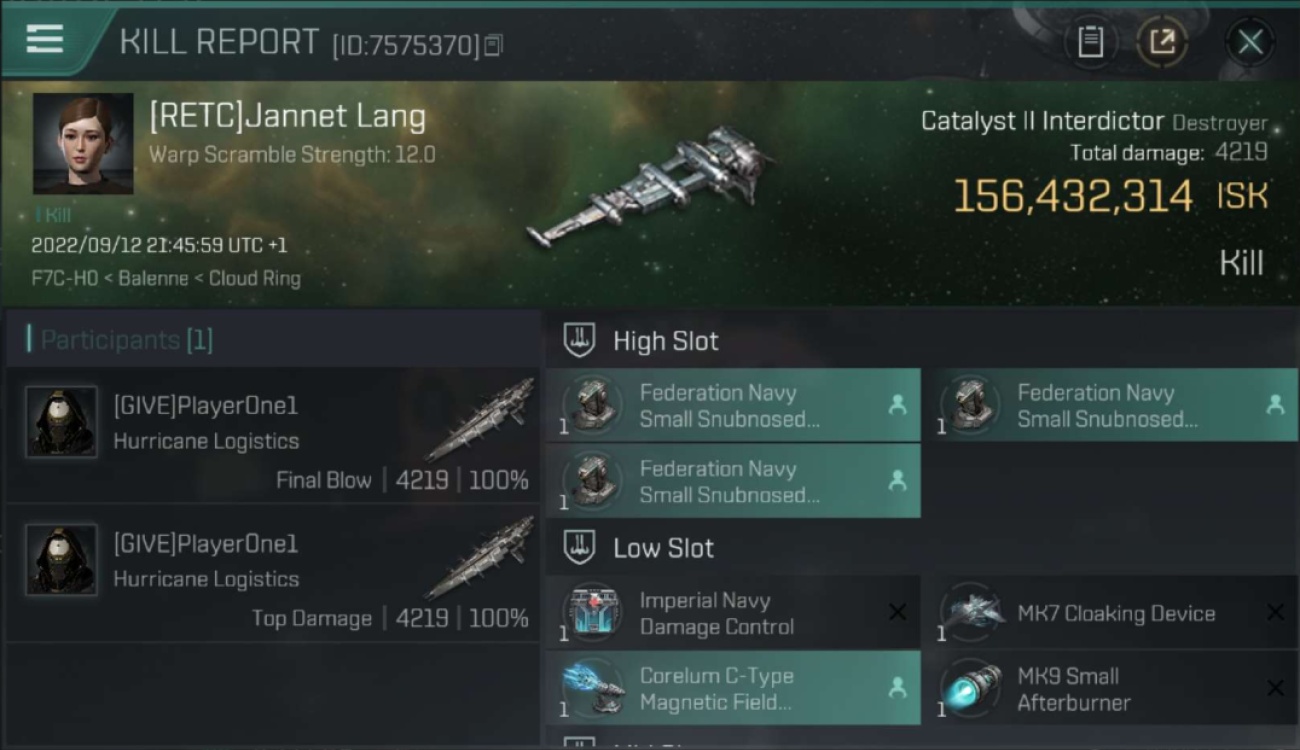Select the first Federation Navy Small Snubnosed module
This screenshot has height=750, width=1300.
click(x=733, y=405)
